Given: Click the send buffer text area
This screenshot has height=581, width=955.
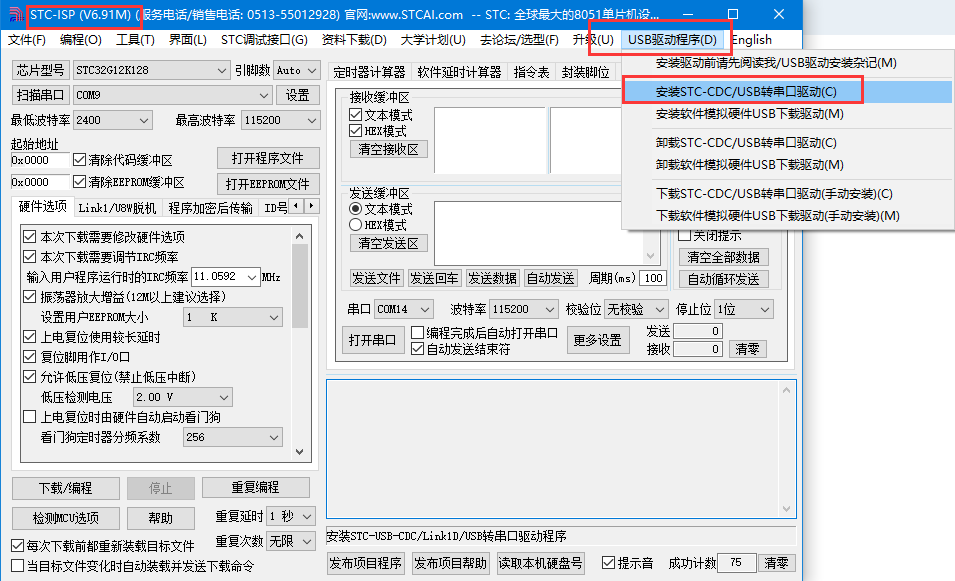Looking at the screenshot, I should [540, 233].
